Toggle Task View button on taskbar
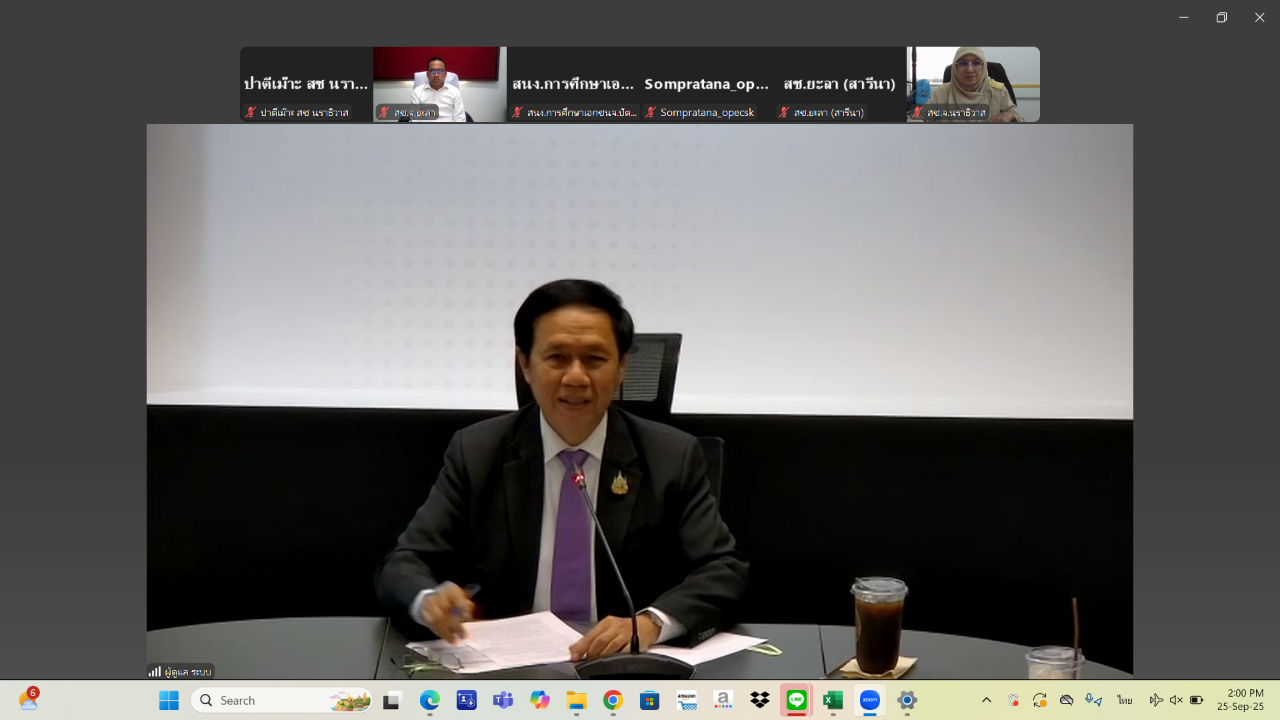Viewport: 1280px width, 720px height. 392,700
